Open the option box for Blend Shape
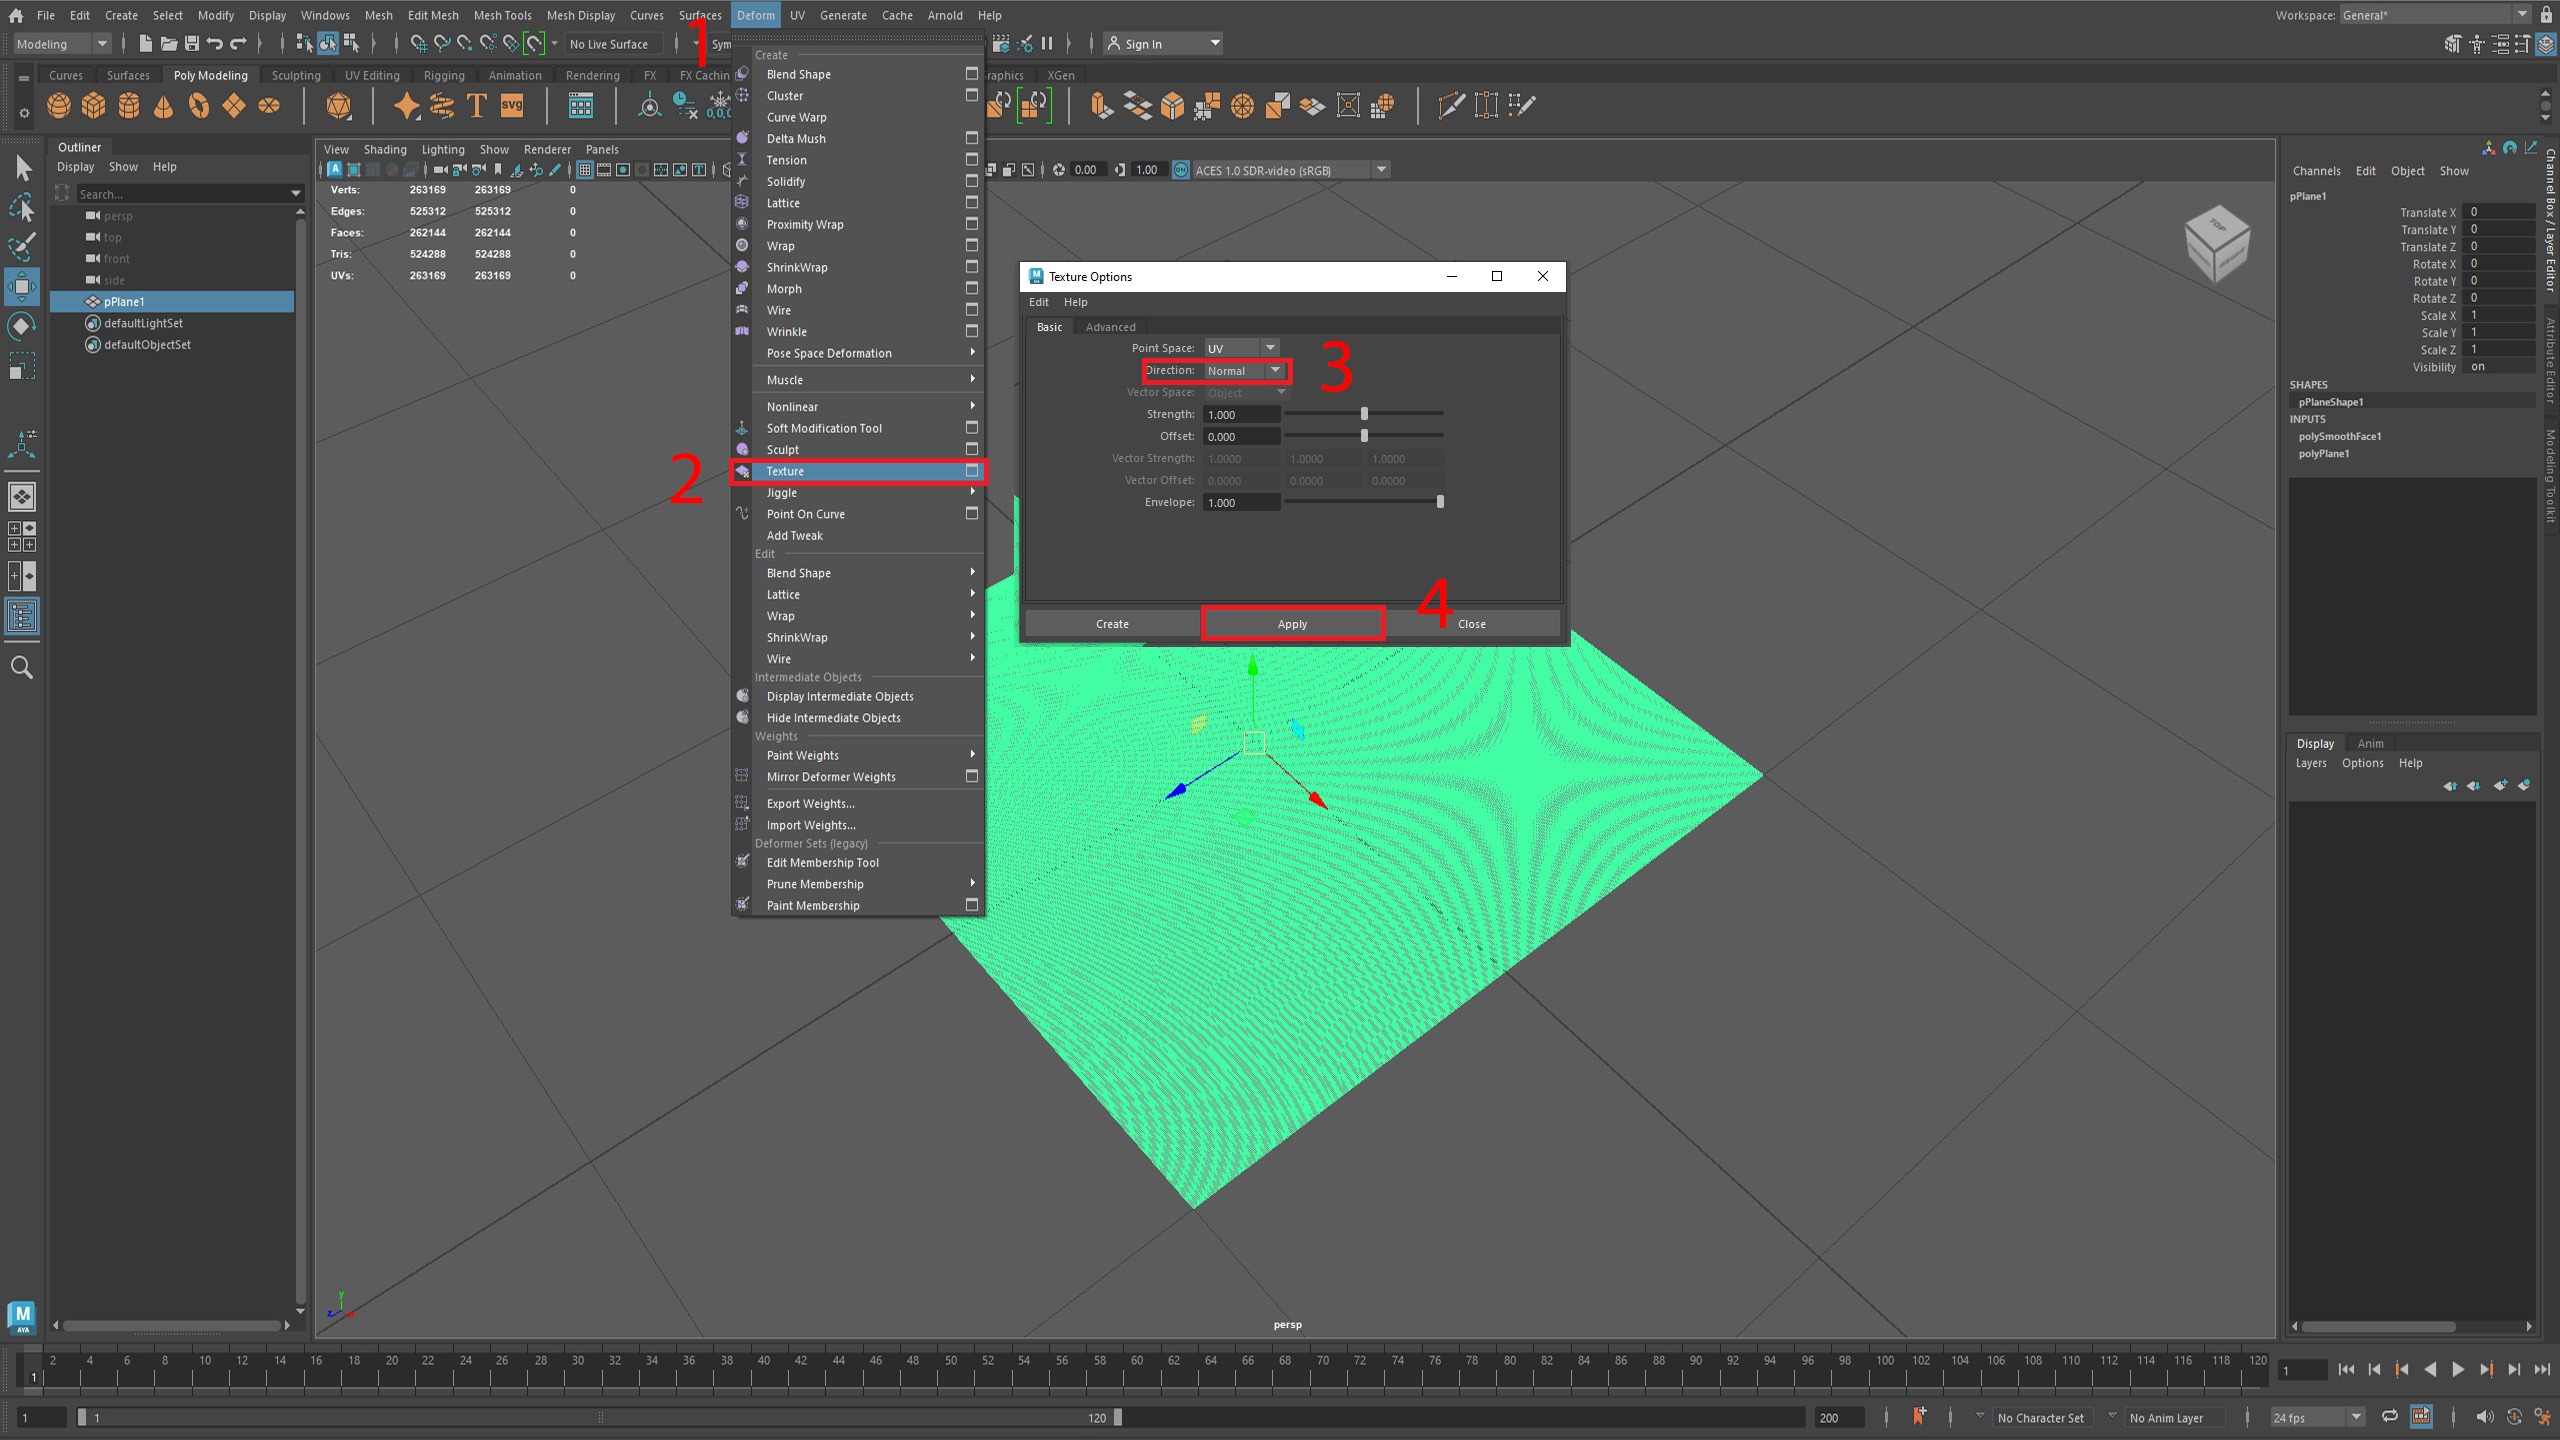Screen dimensions: 2560x1440 point(971,74)
